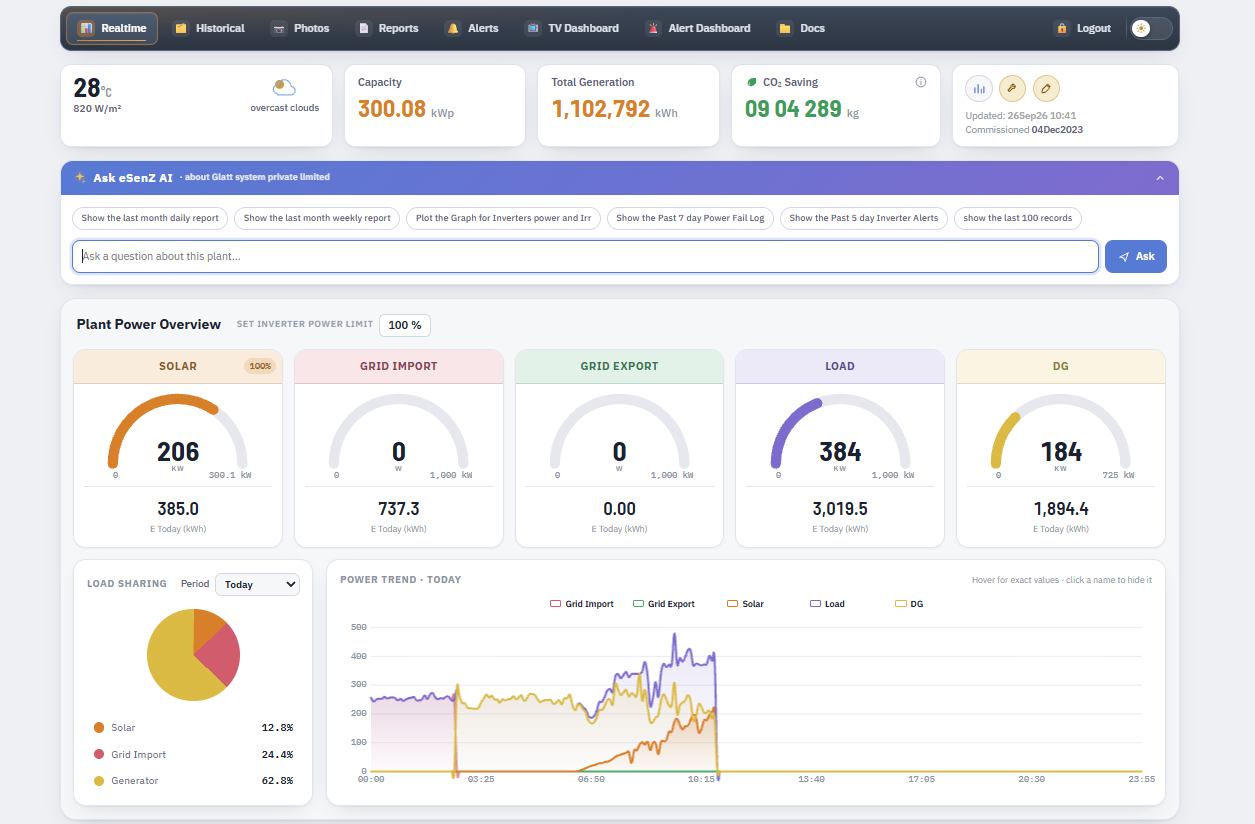Viewport: 1255px width, 824px height.
Task: Click the Grid Import gauge arc
Action: tap(399, 400)
